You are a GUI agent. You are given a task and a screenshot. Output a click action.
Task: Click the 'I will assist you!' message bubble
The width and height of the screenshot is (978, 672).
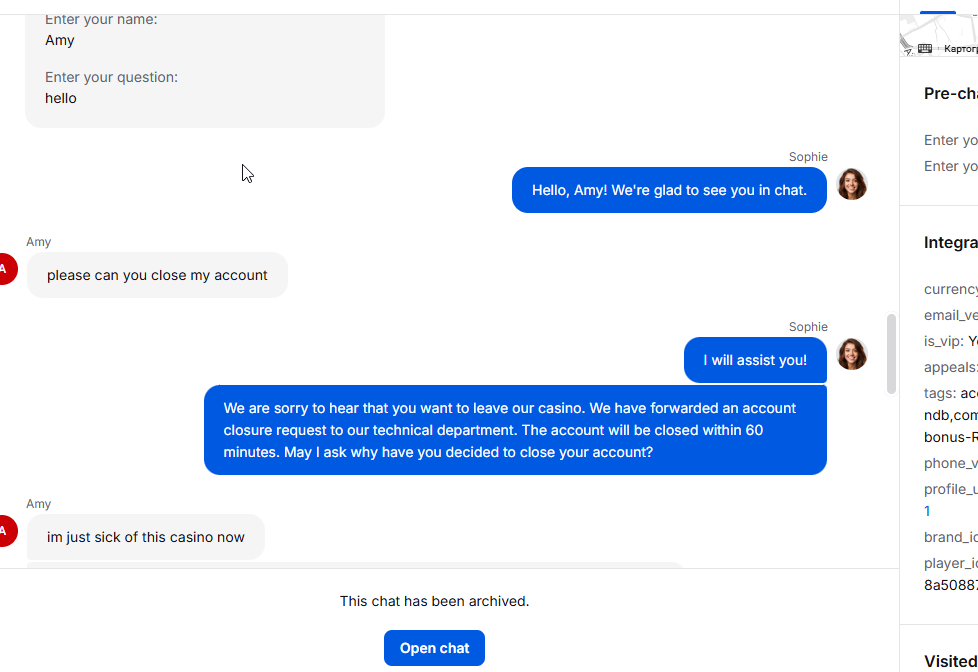[x=755, y=360]
